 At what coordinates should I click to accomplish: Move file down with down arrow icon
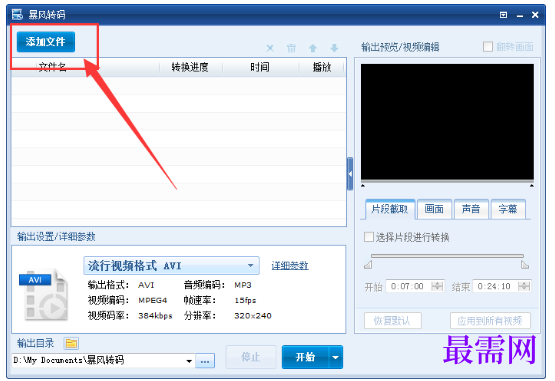(334, 48)
